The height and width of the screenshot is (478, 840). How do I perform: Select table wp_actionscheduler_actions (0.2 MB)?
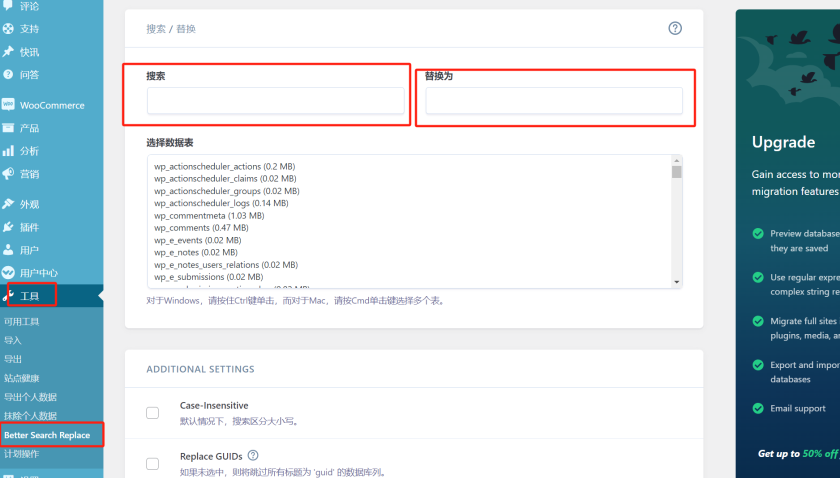(x=224, y=167)
